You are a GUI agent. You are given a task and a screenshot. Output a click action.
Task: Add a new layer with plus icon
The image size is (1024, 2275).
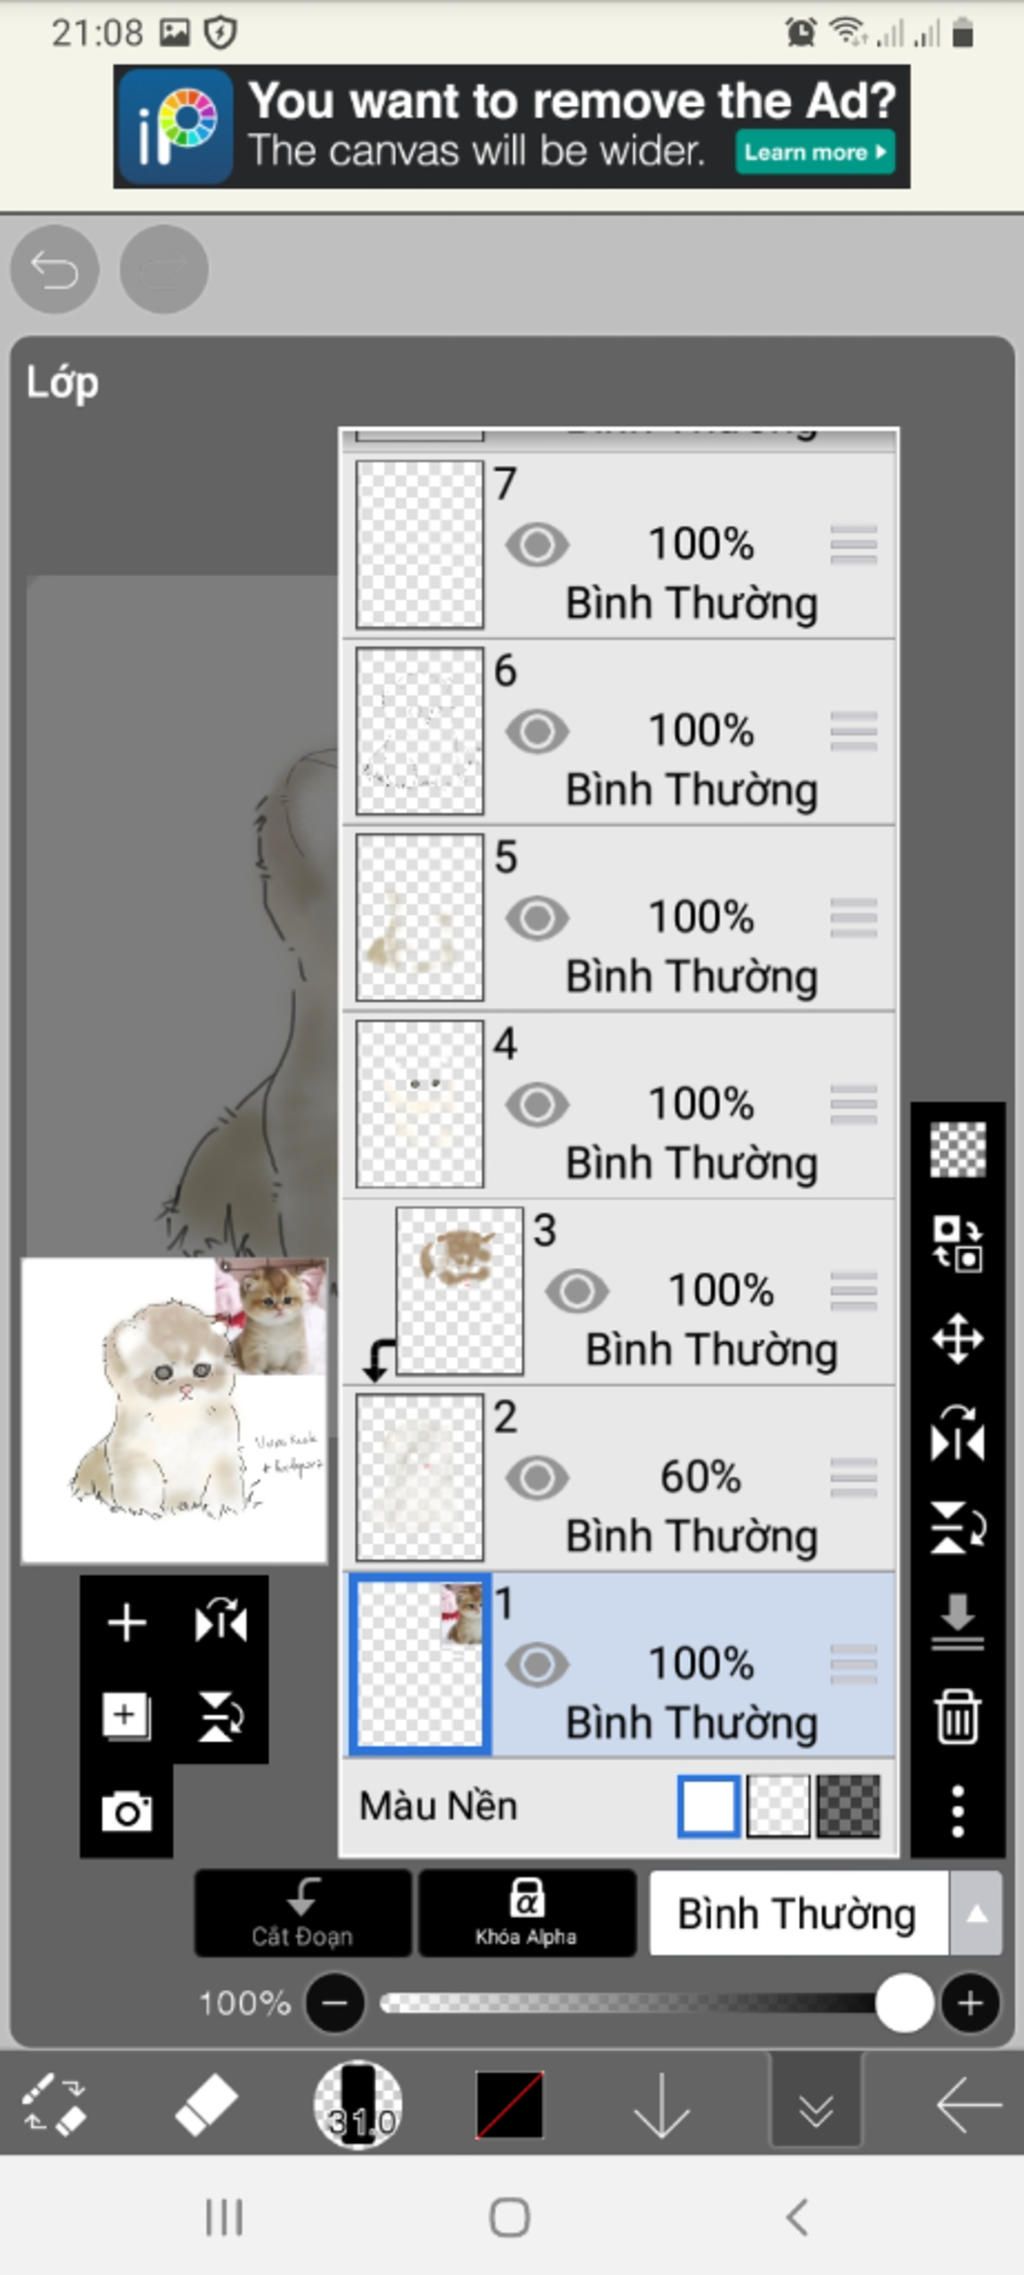click(x=127, y=1622)
